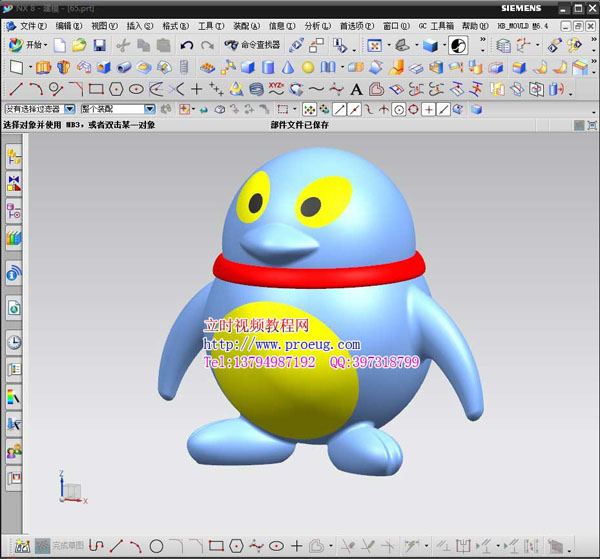Click the sketch-in-task-environment icon at bottom left
Viewport: 600px width, 559px height.
tap(22, 546)
